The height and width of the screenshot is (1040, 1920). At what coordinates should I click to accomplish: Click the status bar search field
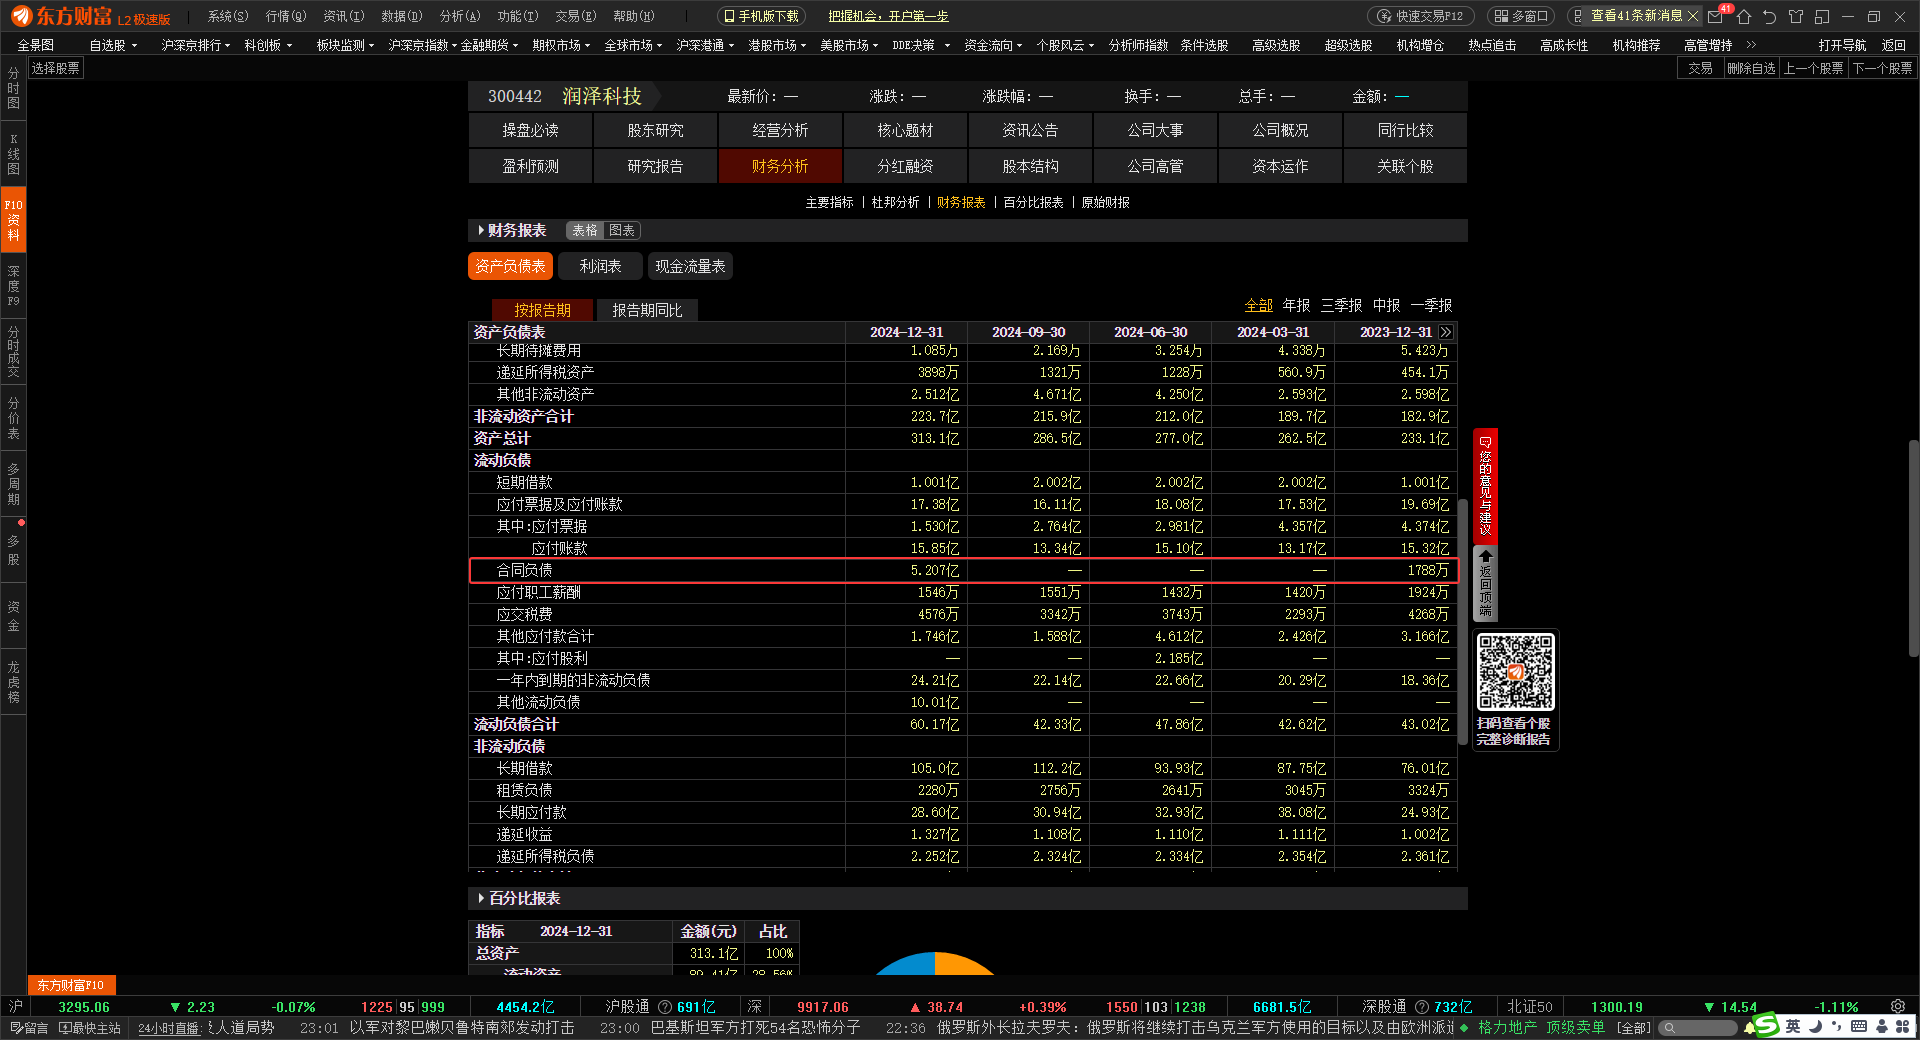click(x=1699, y=1027)
